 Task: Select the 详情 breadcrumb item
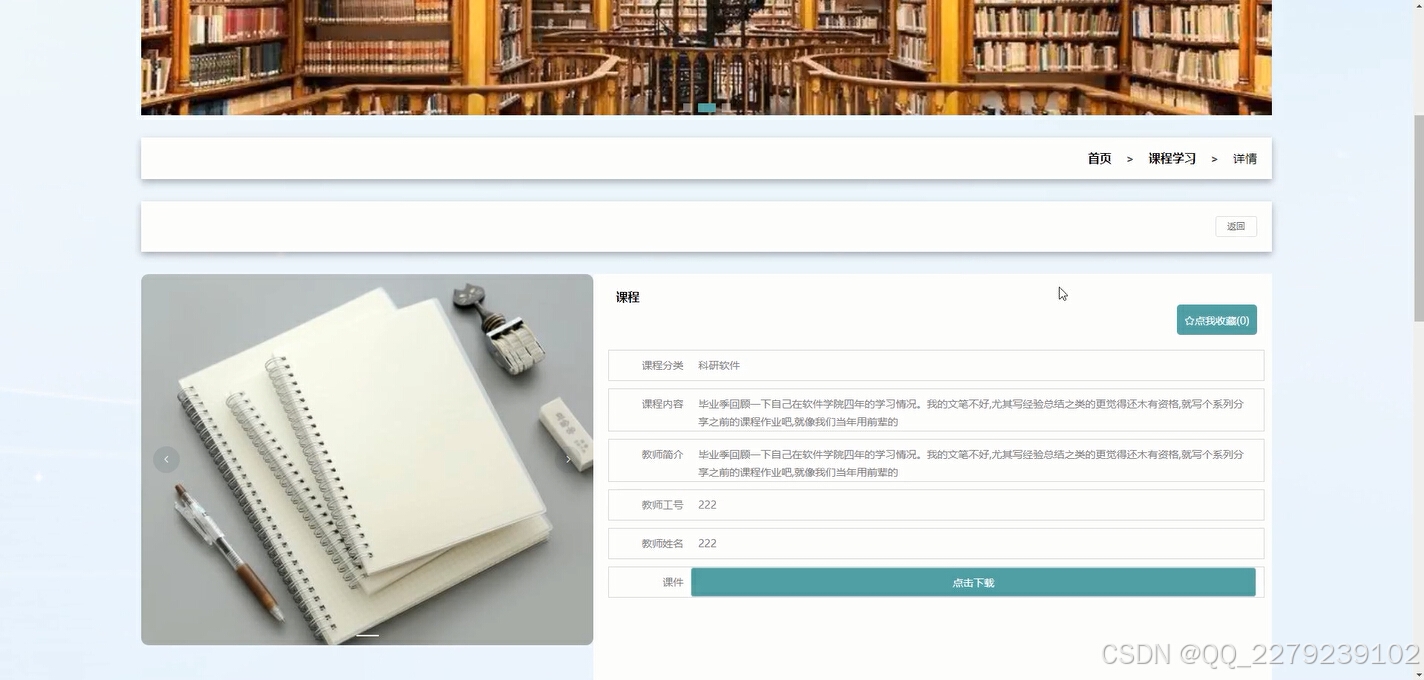pos(1244,158)
